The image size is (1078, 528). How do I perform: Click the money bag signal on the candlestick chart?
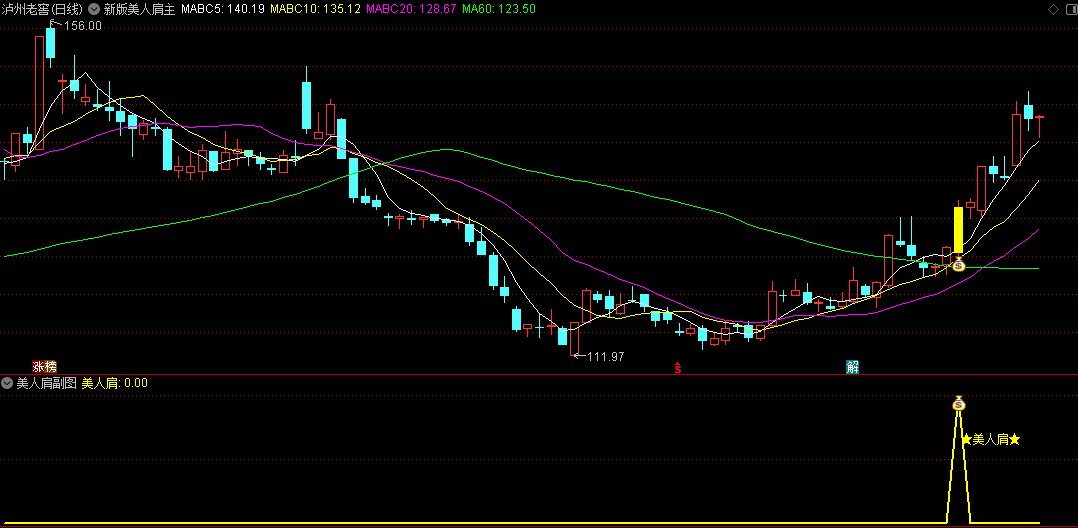point(958,263)
